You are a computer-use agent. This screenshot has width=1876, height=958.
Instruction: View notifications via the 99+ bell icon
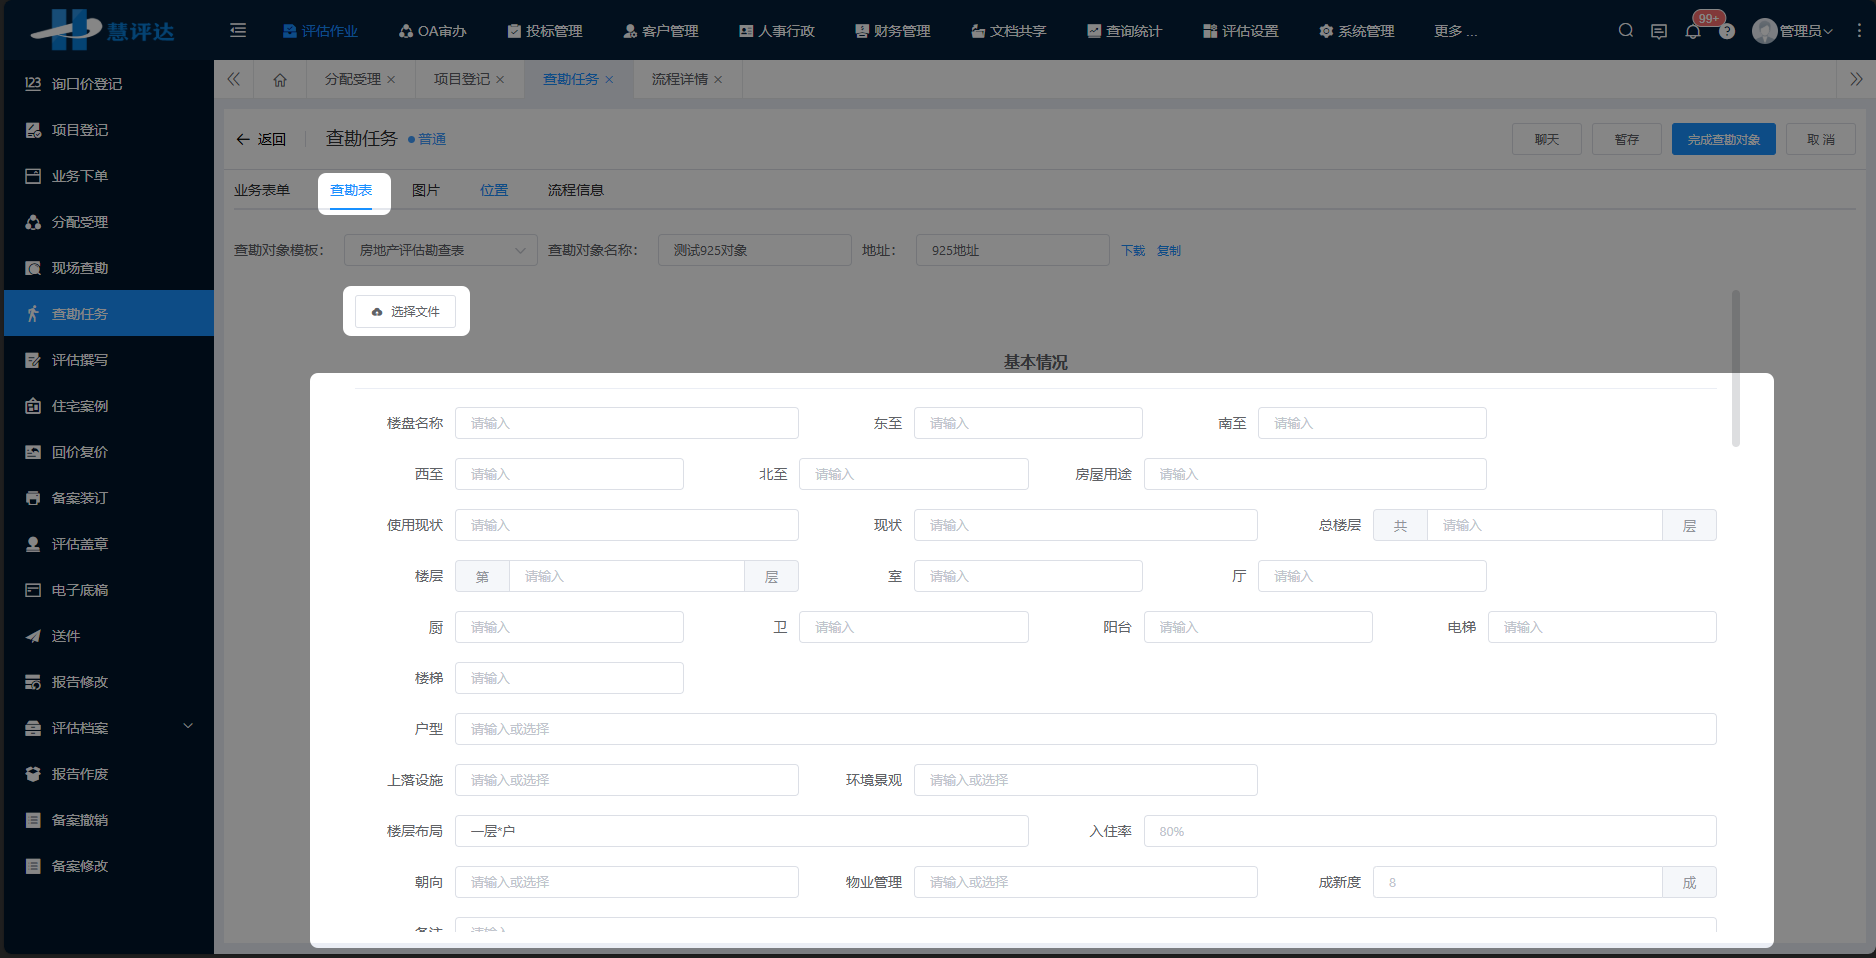tap(1693, 30)
